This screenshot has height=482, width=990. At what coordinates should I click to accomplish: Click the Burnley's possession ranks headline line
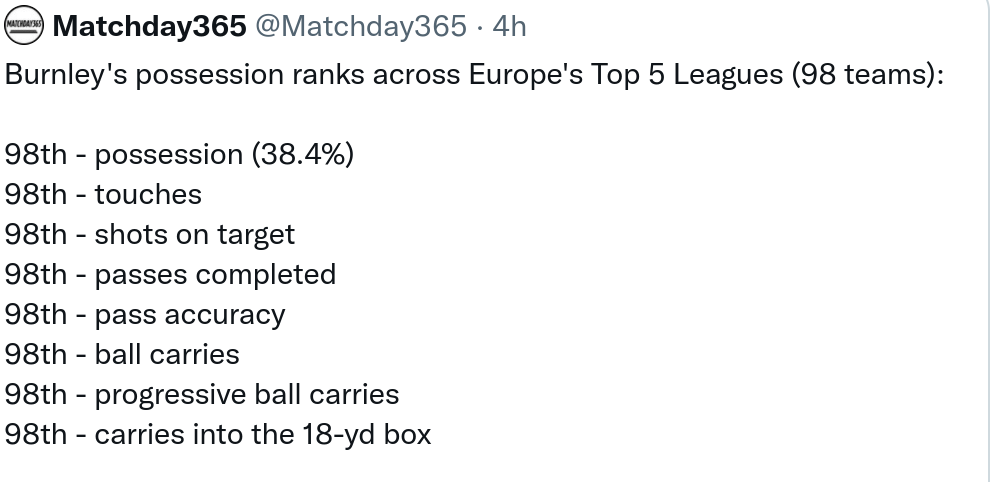click(474, 75)
